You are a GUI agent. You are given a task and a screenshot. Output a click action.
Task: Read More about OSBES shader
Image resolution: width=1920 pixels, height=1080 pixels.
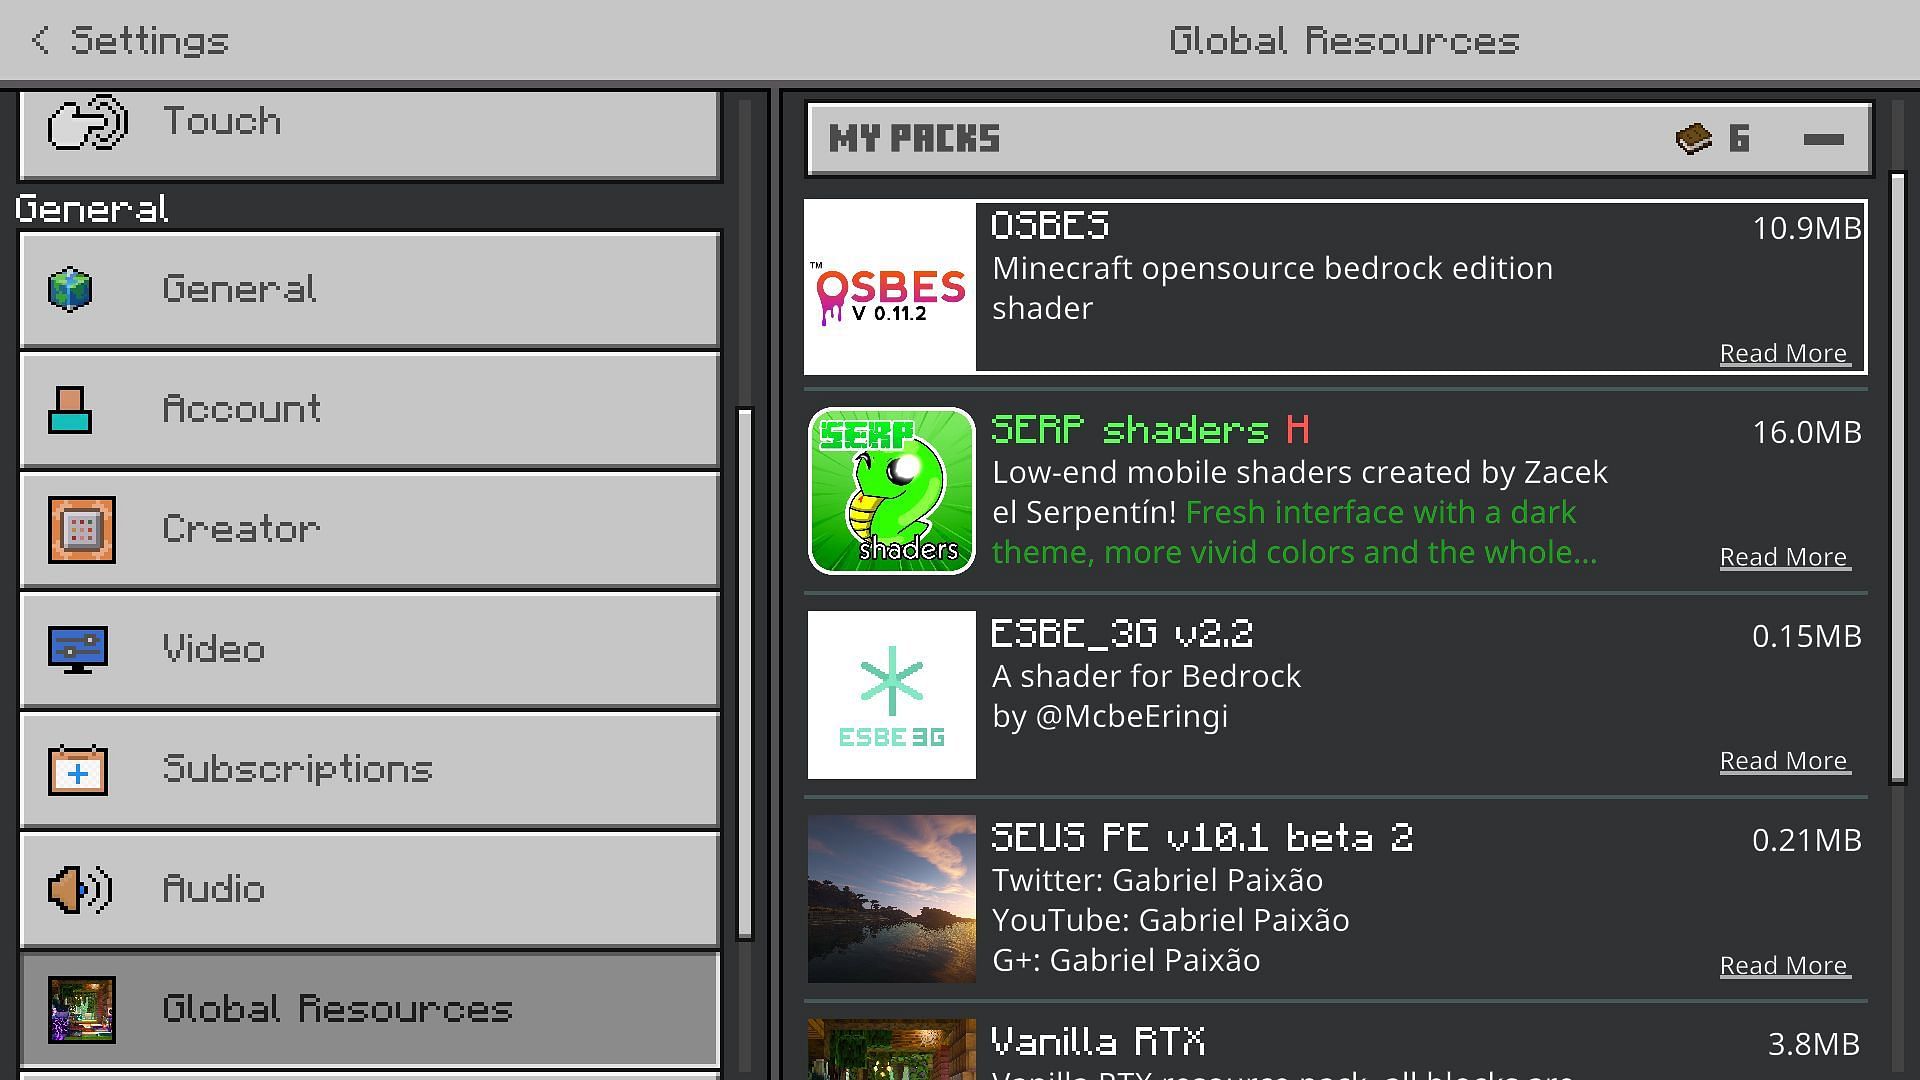tap(1783, 352)
